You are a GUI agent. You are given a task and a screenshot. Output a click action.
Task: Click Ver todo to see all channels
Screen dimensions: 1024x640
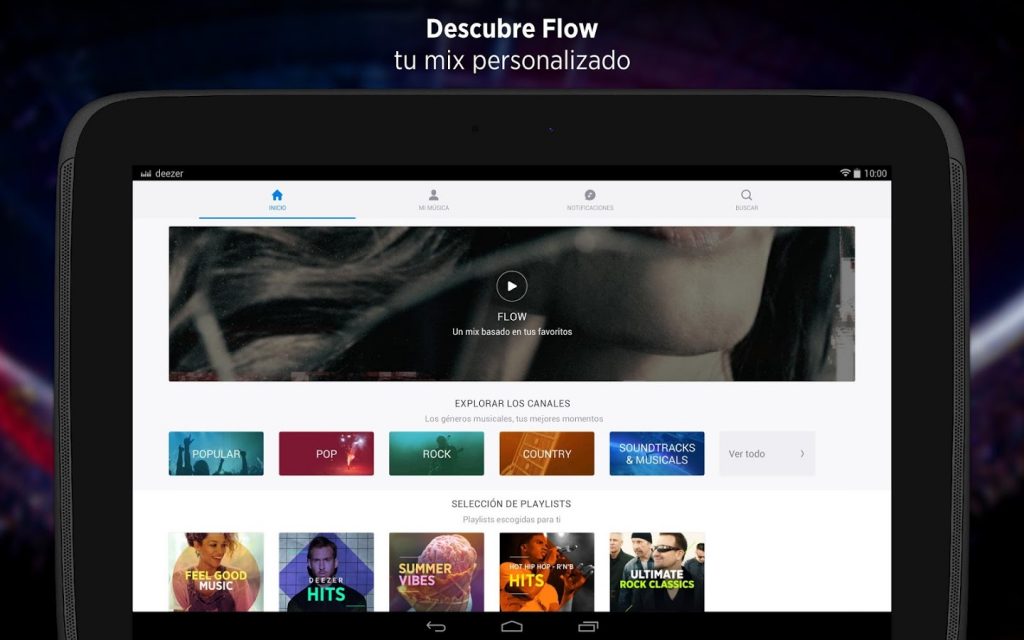tap(767, 453)
